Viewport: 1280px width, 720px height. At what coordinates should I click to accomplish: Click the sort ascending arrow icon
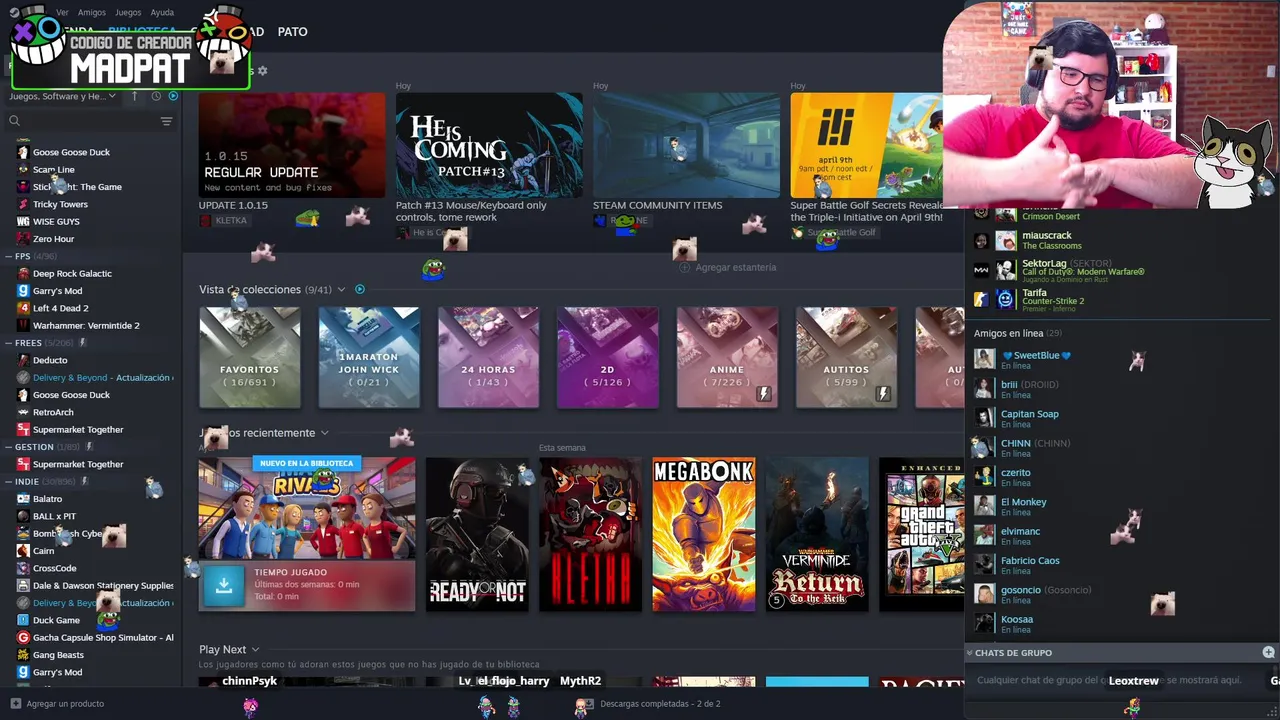[137, 96]
